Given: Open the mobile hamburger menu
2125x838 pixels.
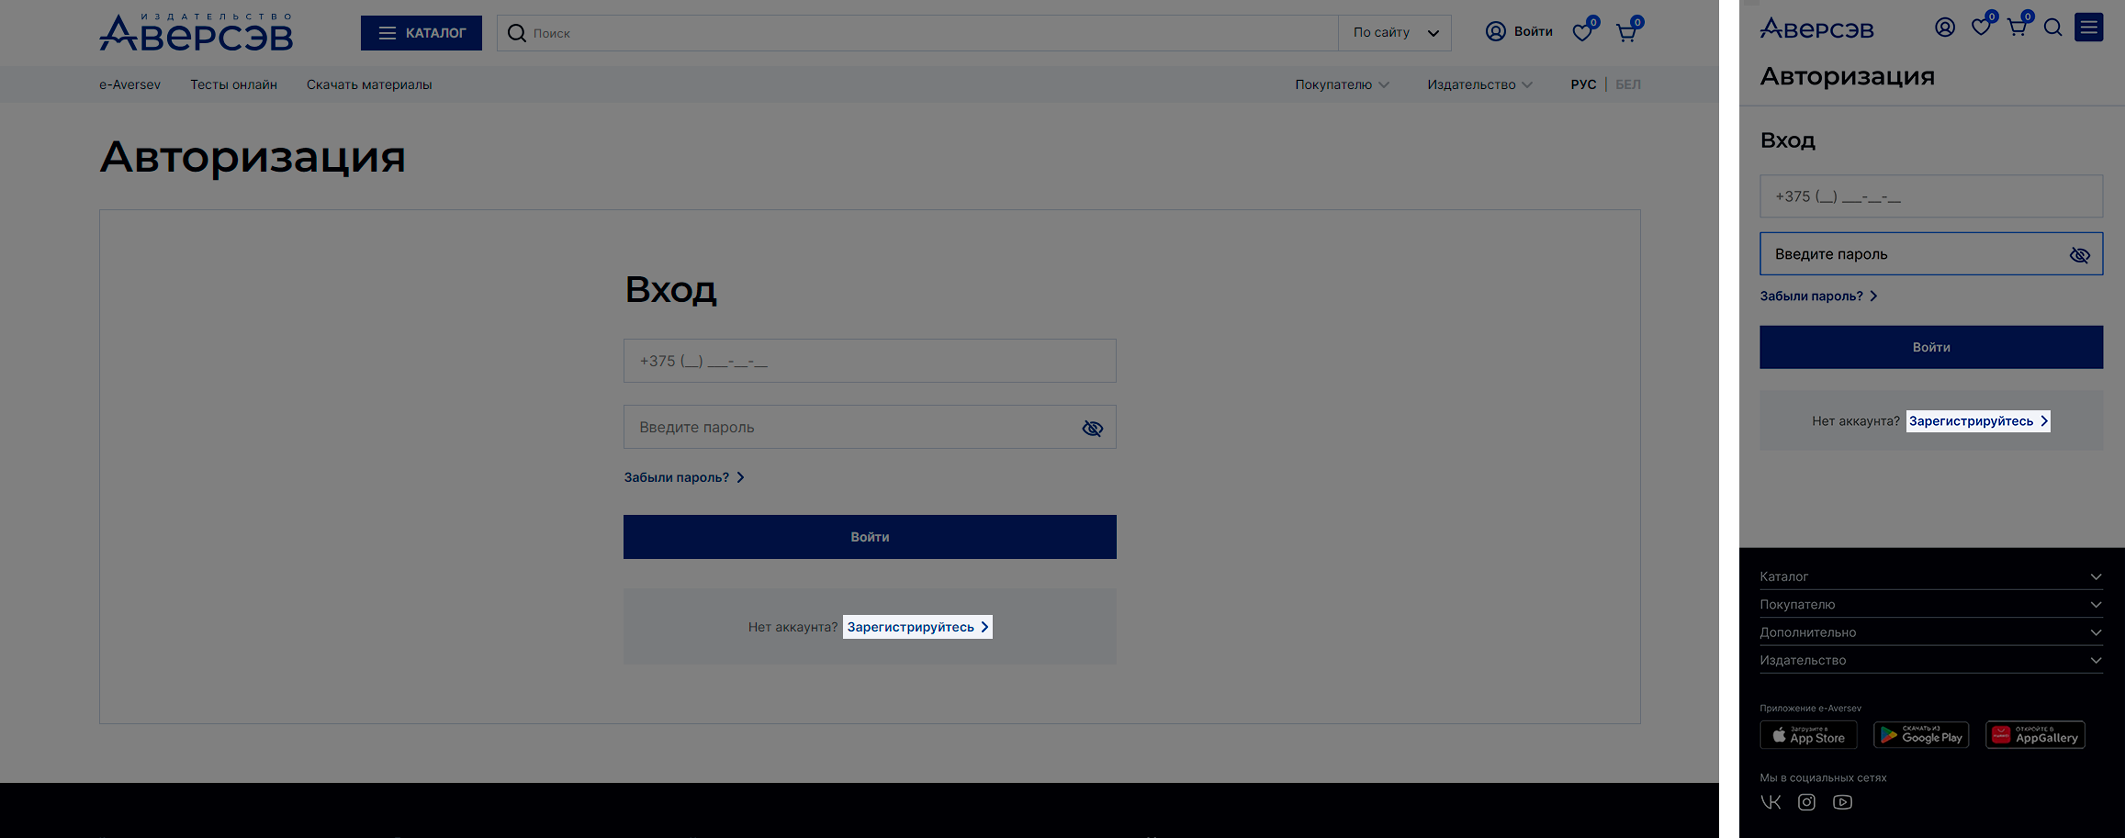Looking at the screenshot, I should (2088, 27).
